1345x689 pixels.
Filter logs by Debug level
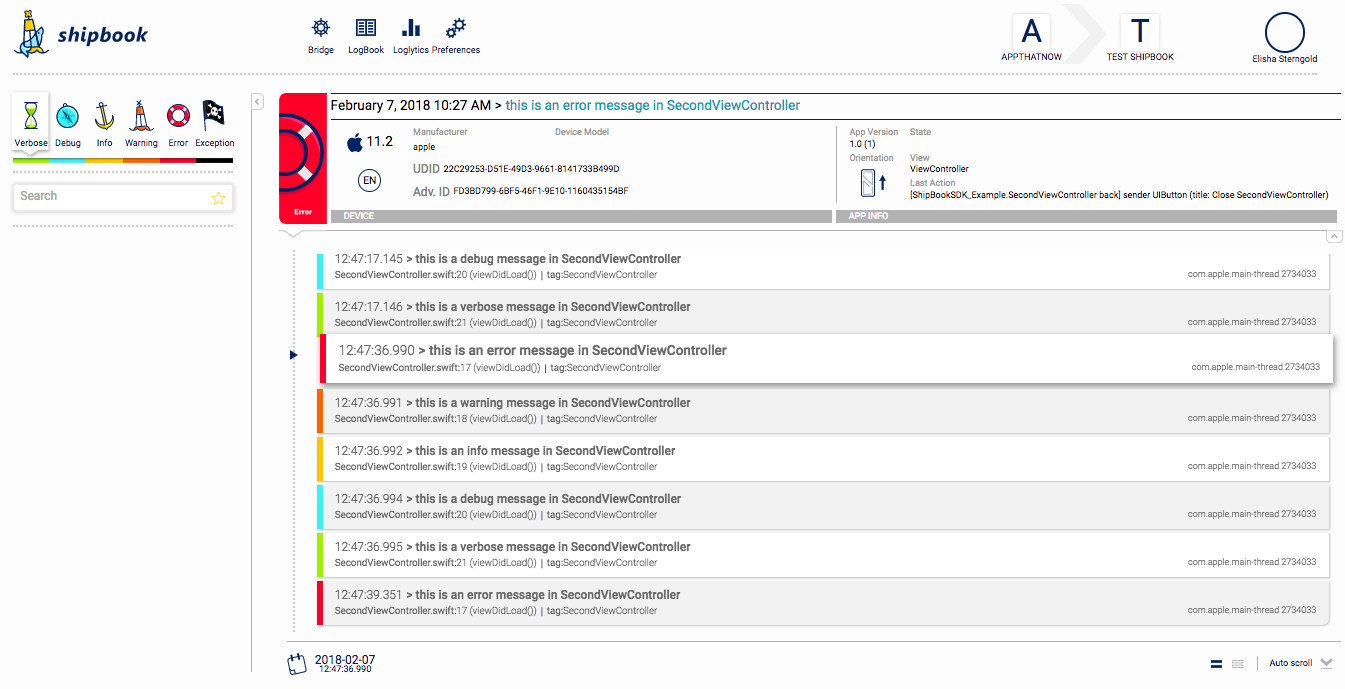pos(68,123)
